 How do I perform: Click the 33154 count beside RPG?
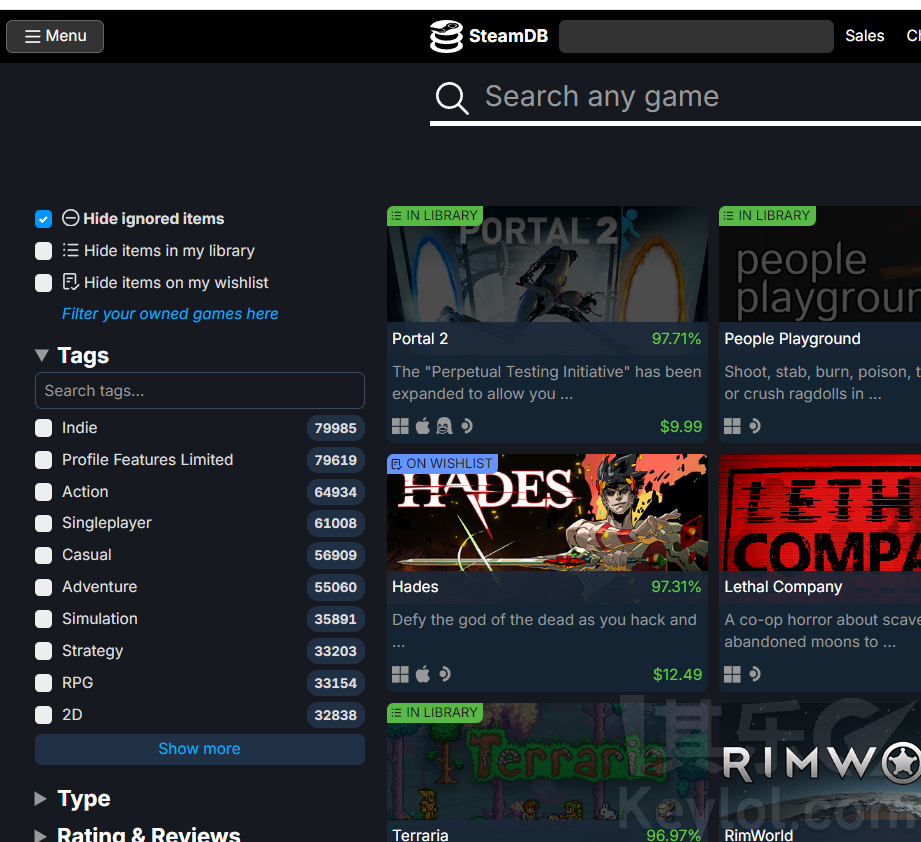click(x=335, y=683)
